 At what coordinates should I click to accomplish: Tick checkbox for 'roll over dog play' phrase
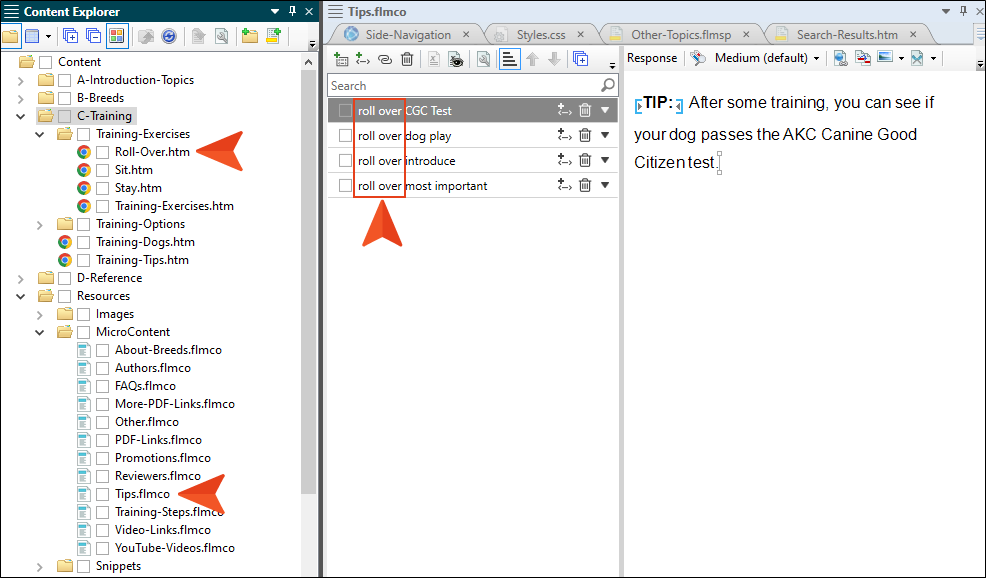tap(345, 135)
